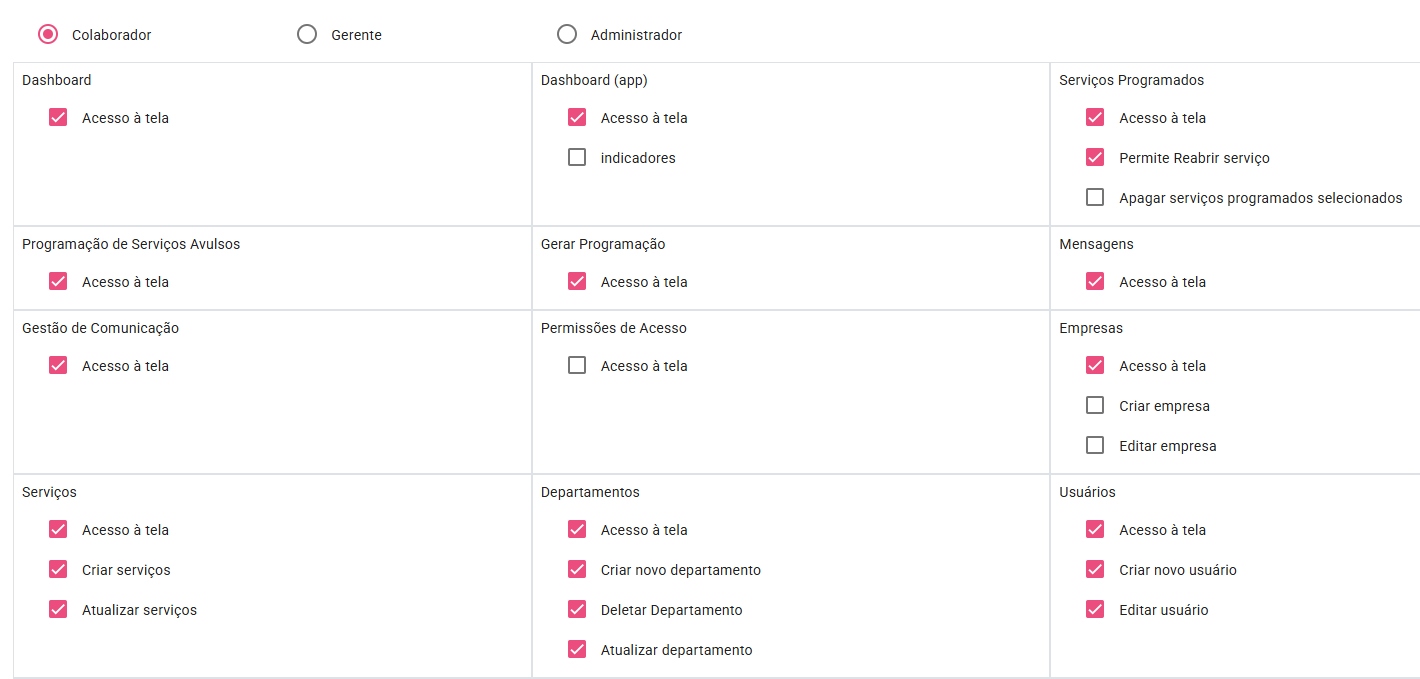Uncheck Acesso à tela under Gestão de Comunicação
Screen dimensions: 1420x679
pyautogui.click(x=58, y=365)
